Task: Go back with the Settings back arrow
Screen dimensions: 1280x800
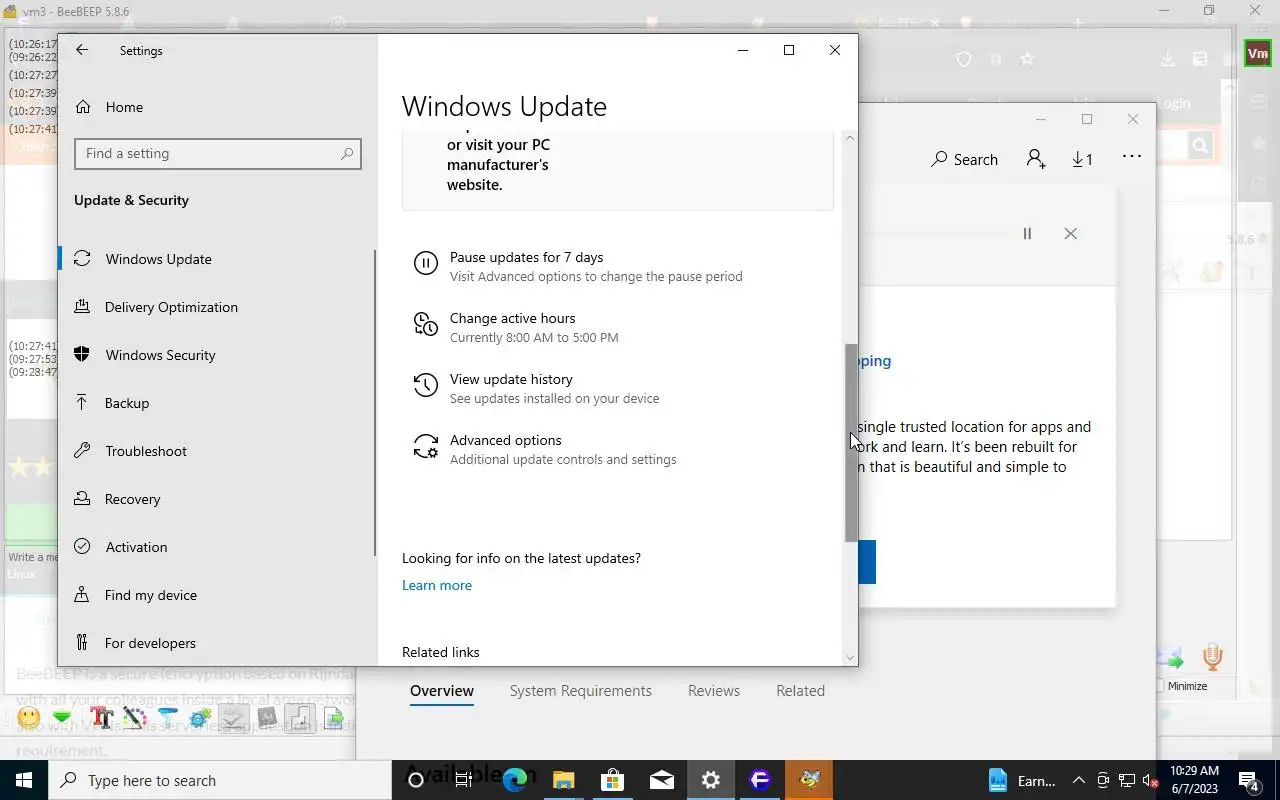Action: click(x=82, y=50)
